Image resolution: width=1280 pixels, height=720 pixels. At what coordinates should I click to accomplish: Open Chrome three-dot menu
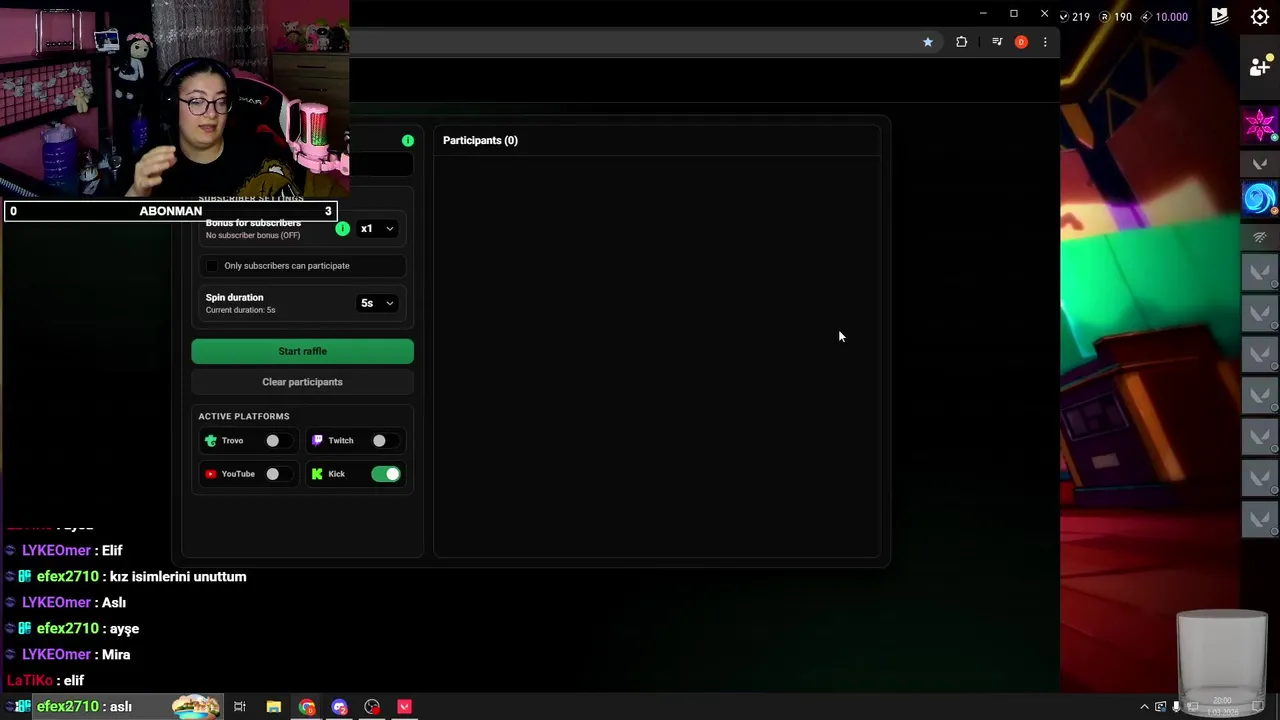click(x=1045, y=42)
